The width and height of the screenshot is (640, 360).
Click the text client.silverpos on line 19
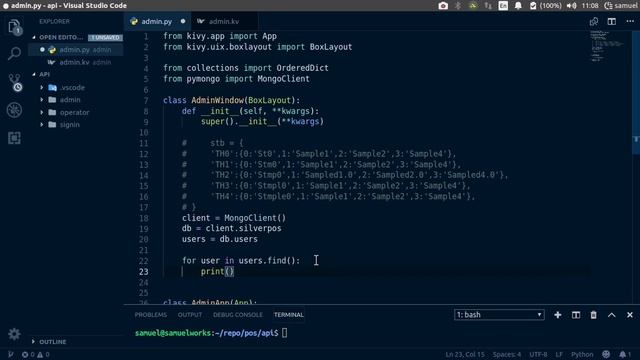coord(243,229)
